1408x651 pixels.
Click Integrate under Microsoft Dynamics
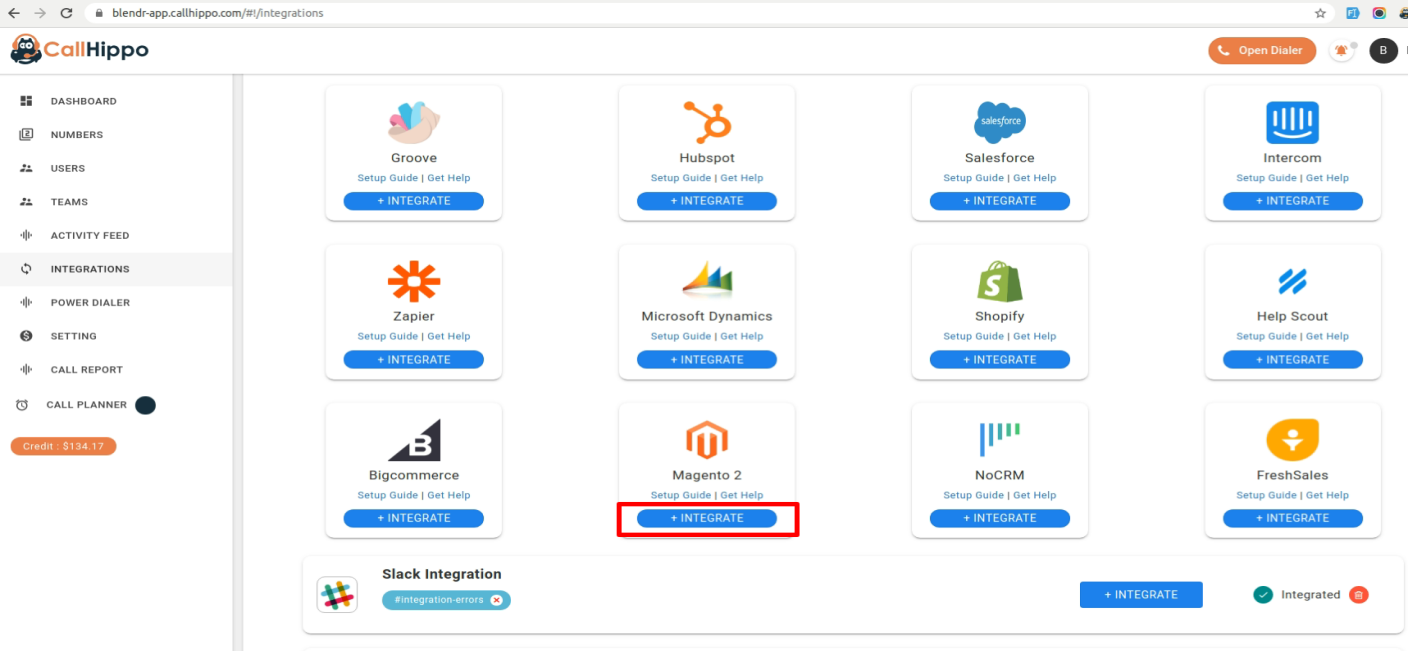point(707,360)
